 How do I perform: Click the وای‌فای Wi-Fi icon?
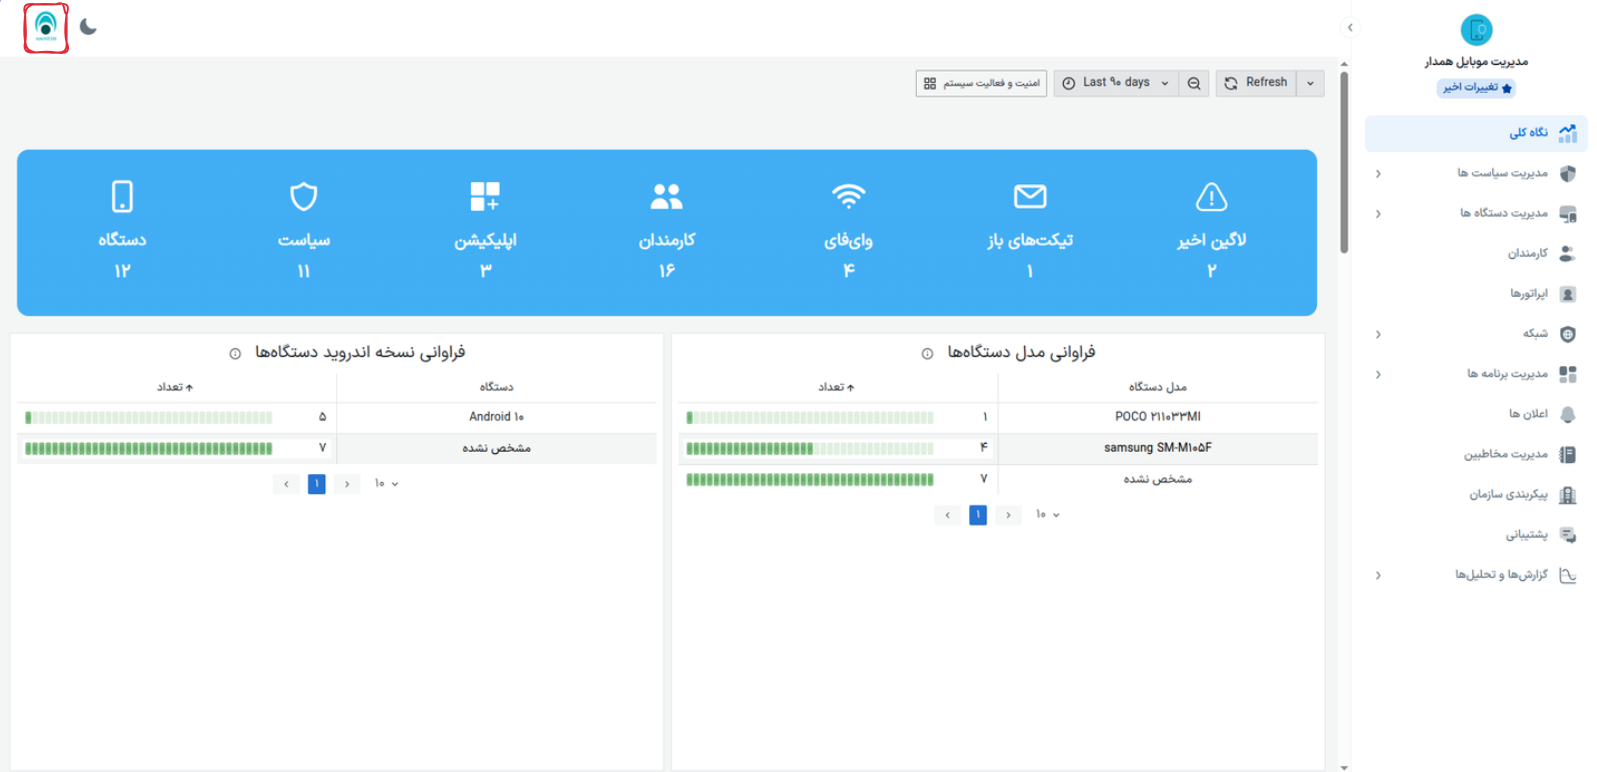coord(848,197)
